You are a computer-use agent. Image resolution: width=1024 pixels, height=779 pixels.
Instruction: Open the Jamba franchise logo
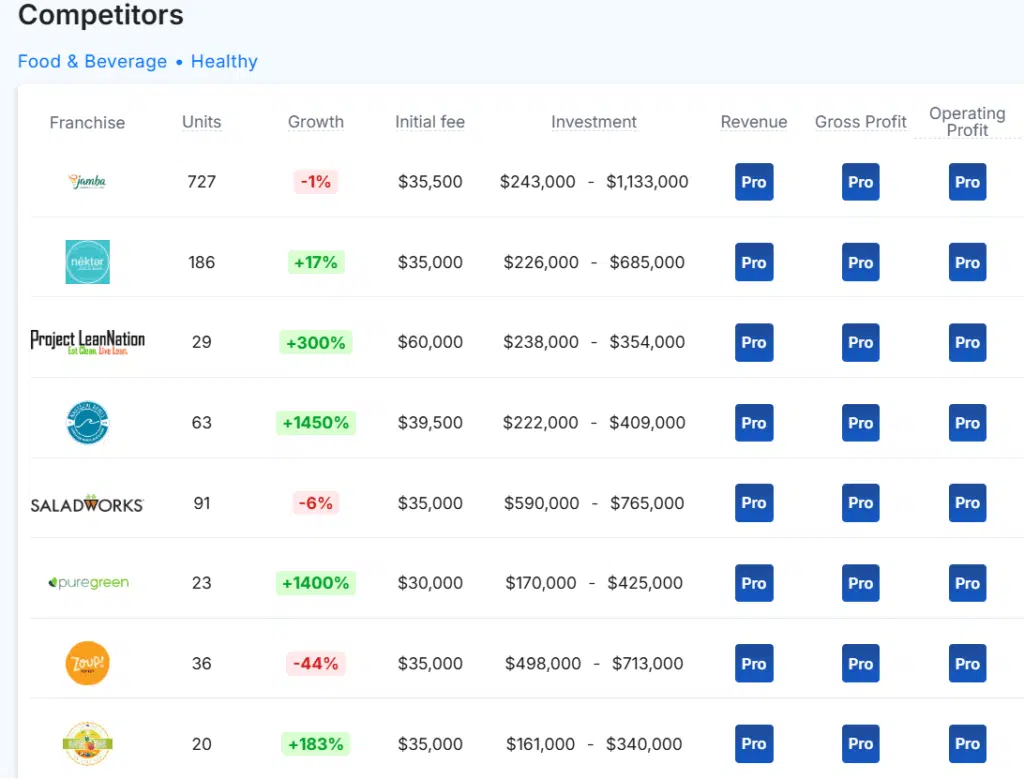(x=87, y=181)
